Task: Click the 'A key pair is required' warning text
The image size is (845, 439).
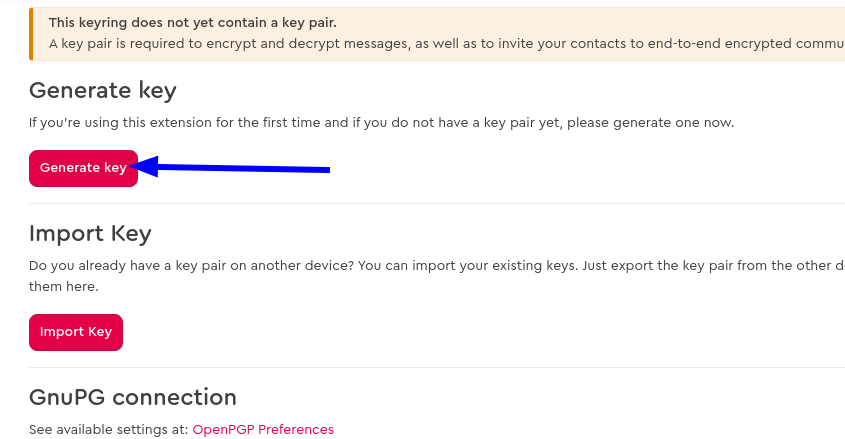Action: pos(447,44)
